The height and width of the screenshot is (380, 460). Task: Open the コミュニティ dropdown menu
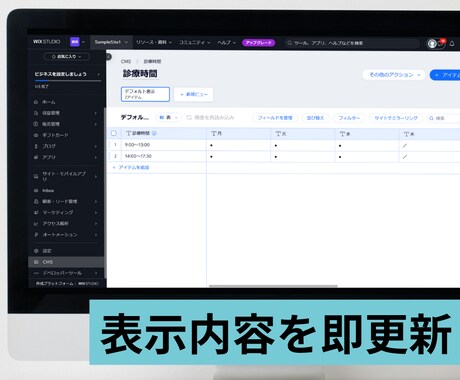[x=195, y=43]
